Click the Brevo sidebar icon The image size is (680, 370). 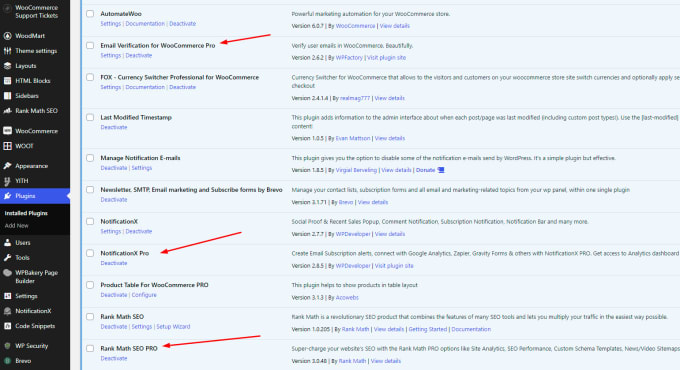click(7, 361)
